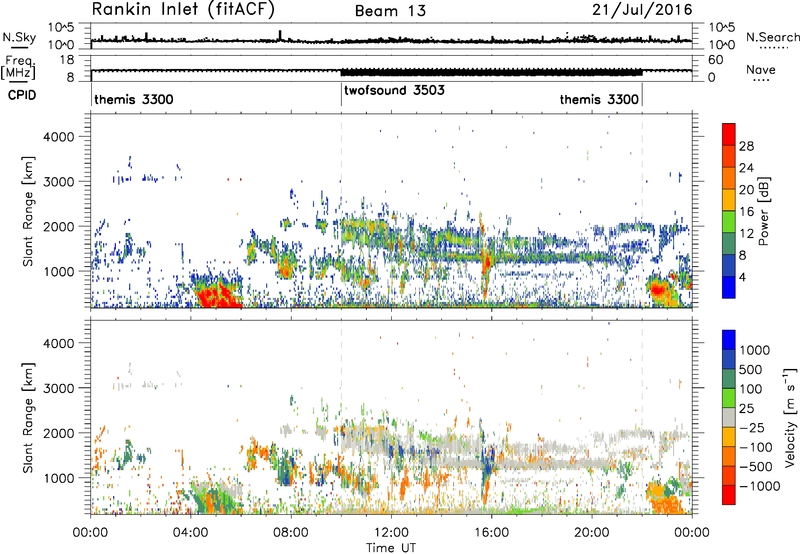
Task: Click the '20' label on power colorbar
Action: [x=746, y=190]
